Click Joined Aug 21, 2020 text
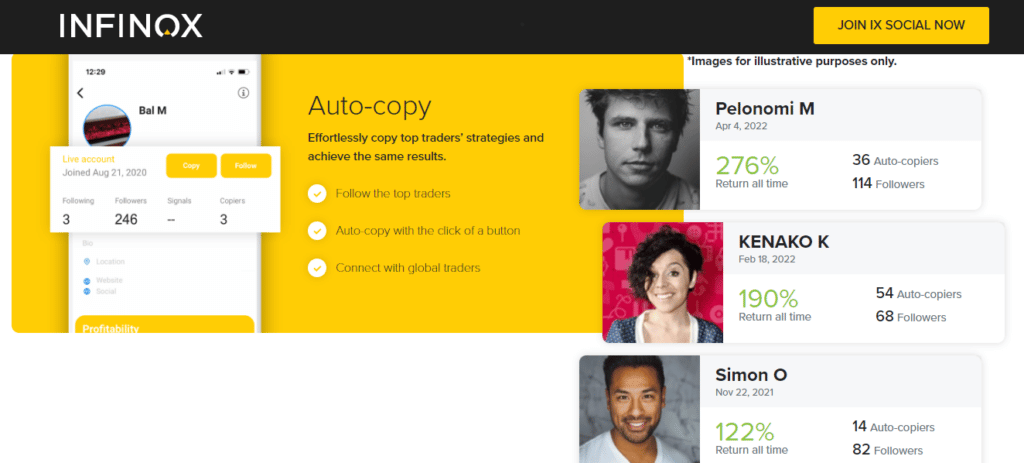Viewport: 1024px width, 463px height. [x=104, y=173]
